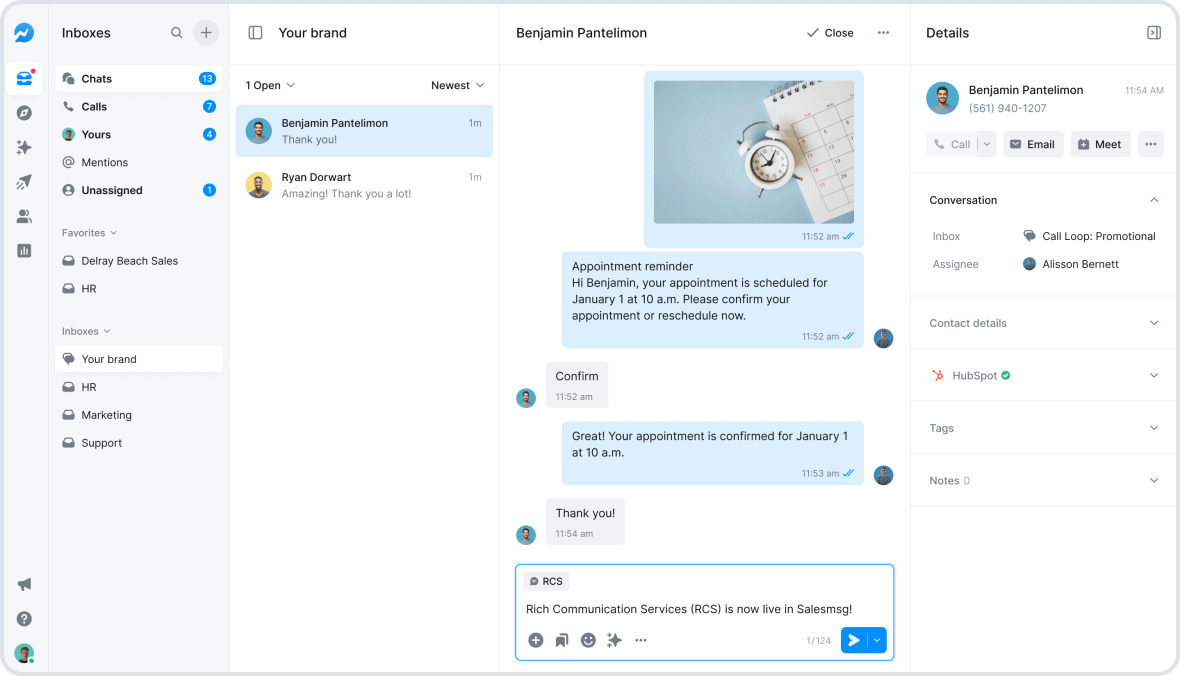
Task: Open the analytics bar-chart icon in sidebar
Action: [x=24, y=250]
